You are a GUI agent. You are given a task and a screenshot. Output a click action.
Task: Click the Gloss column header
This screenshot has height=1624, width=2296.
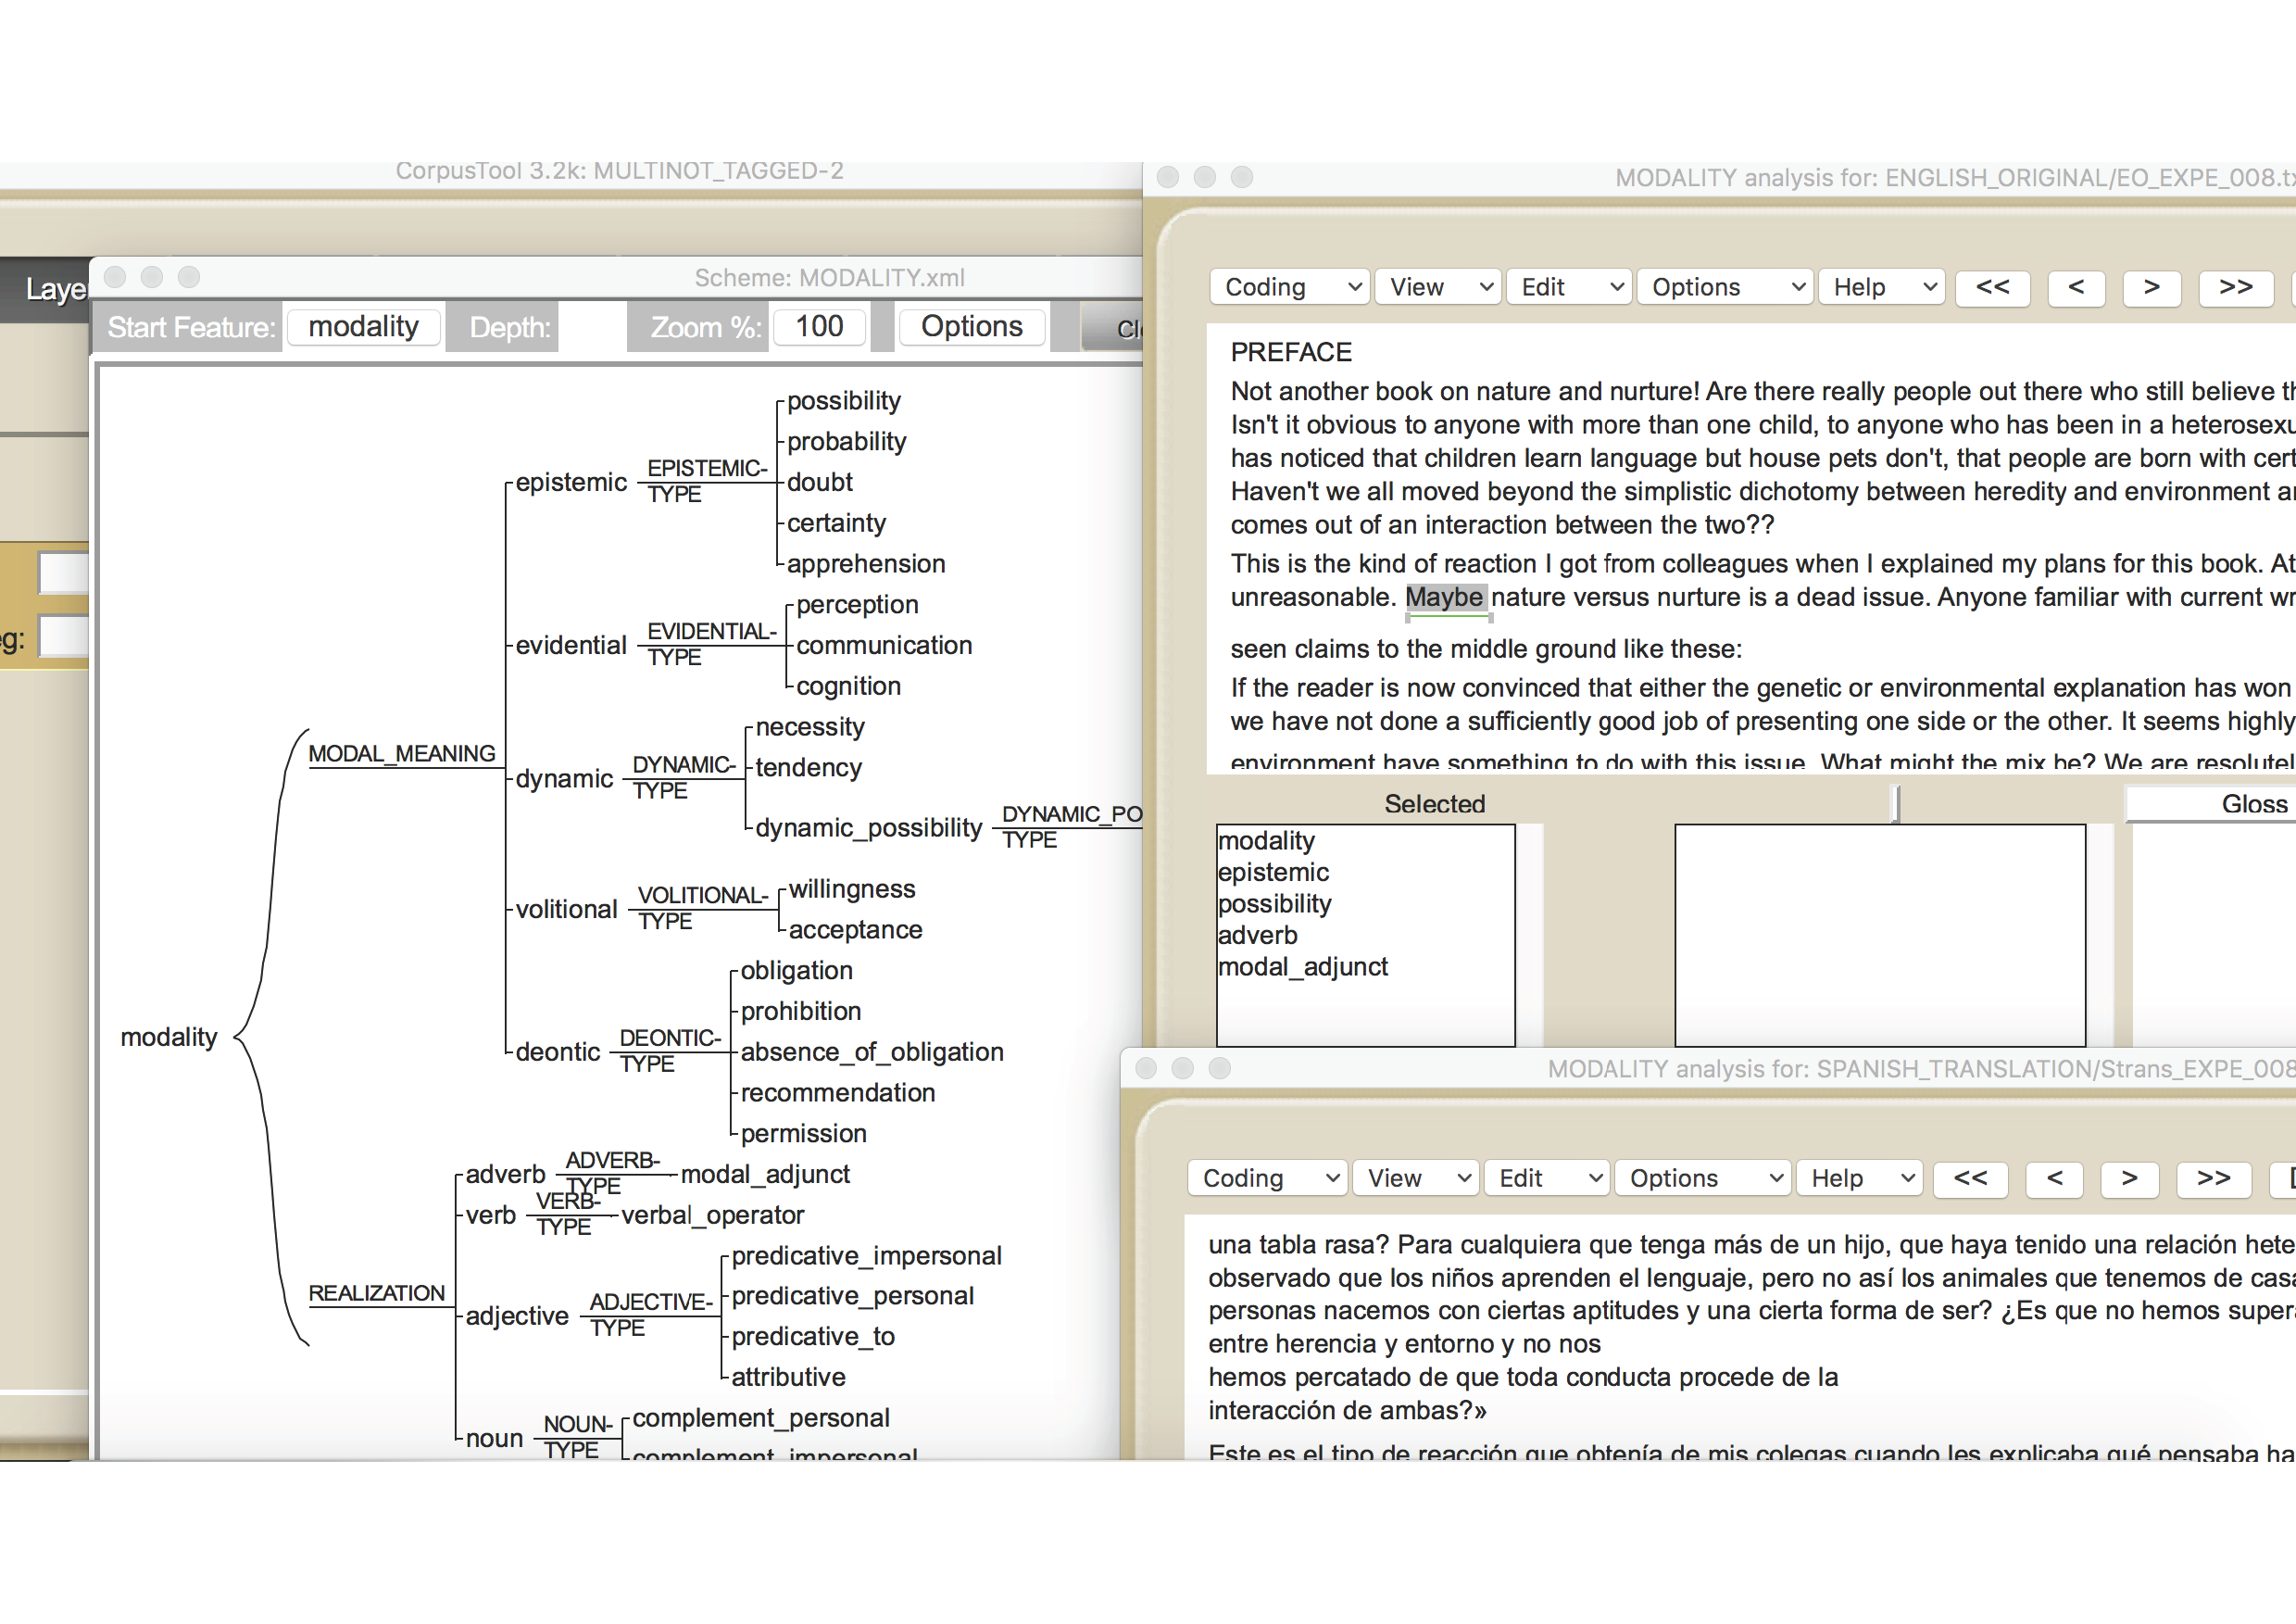2252,804
